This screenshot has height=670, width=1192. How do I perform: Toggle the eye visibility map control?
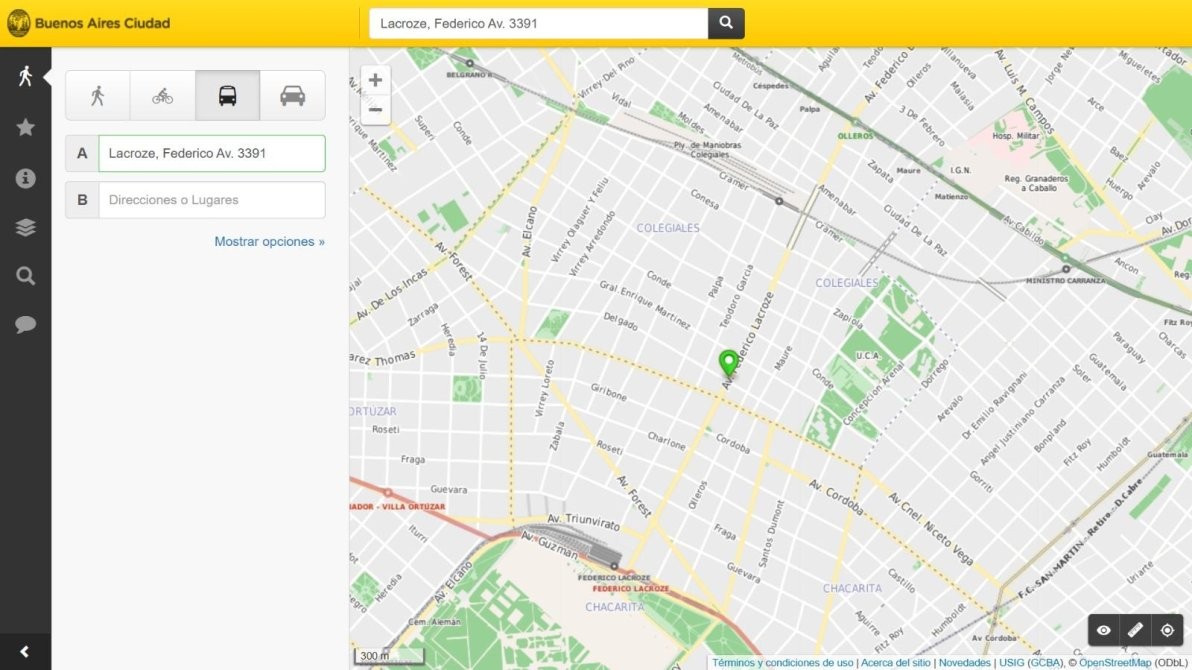[x=1103, y=630]
